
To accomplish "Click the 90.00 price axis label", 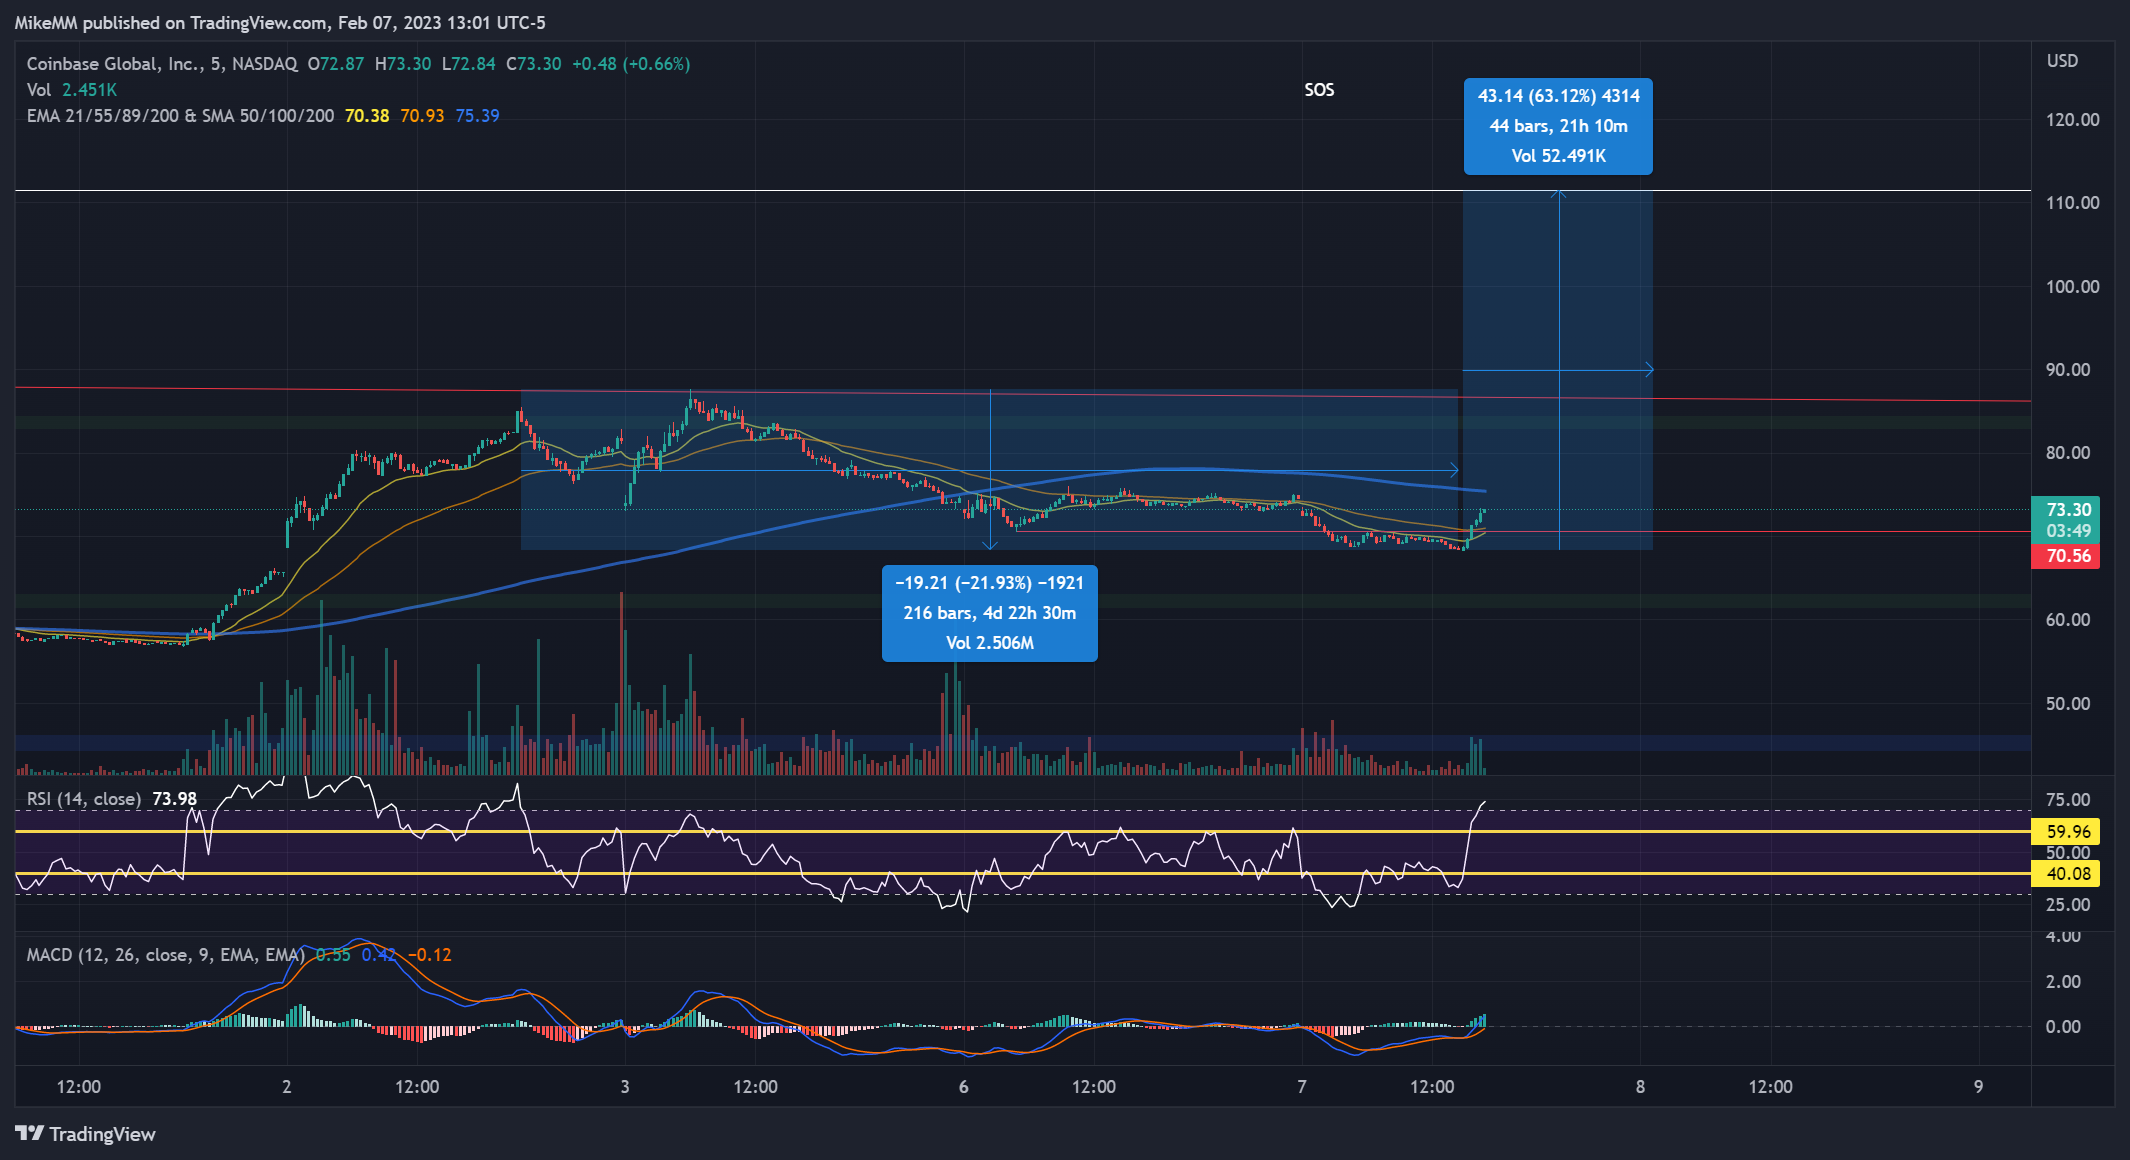I will pyautogui.click(x=2067, y=370).
